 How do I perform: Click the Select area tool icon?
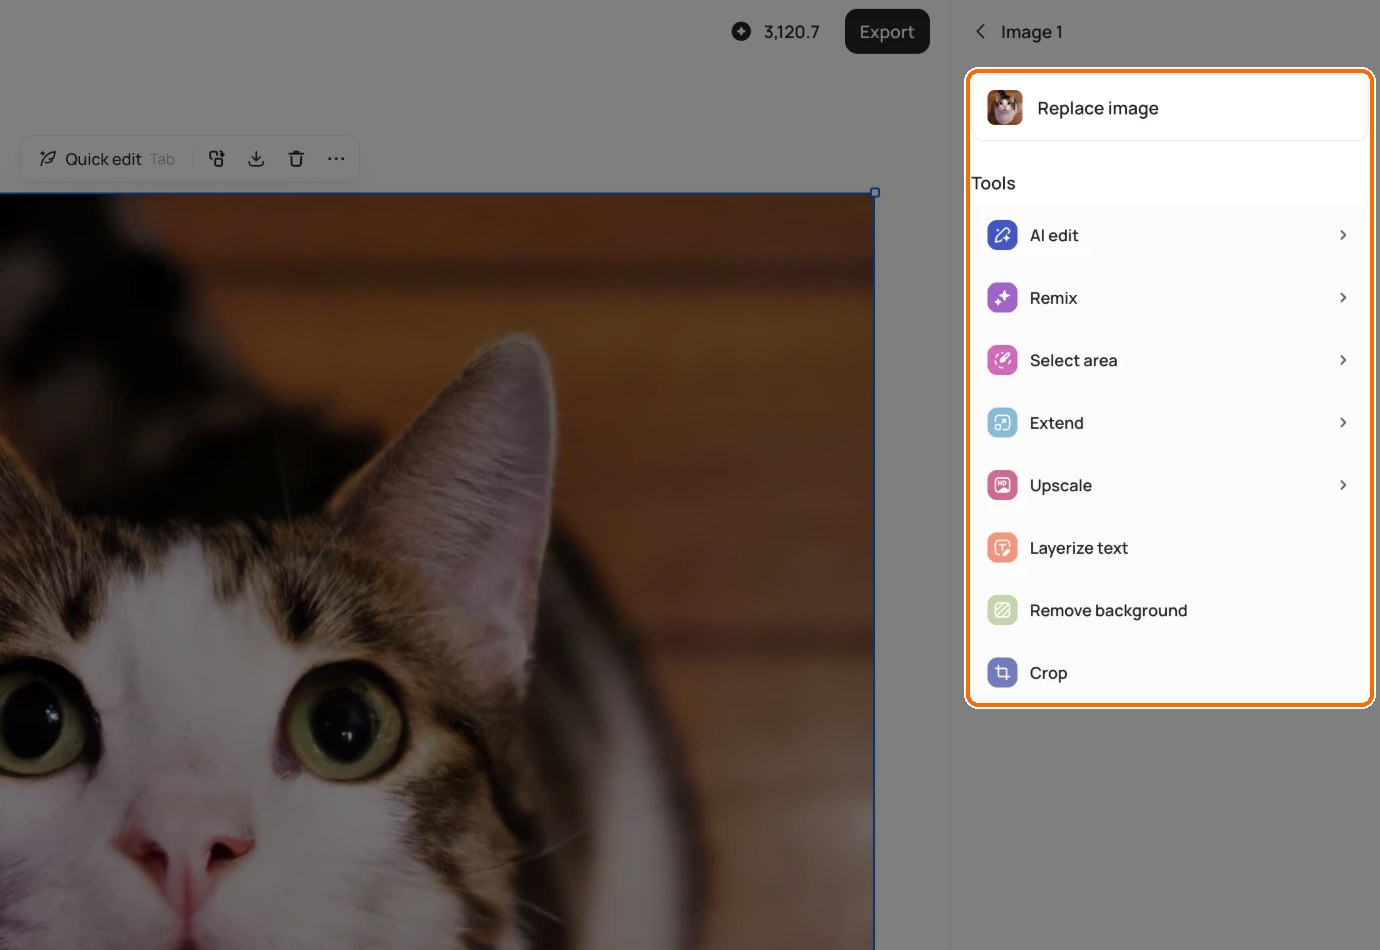click(x=1002, y=360)
